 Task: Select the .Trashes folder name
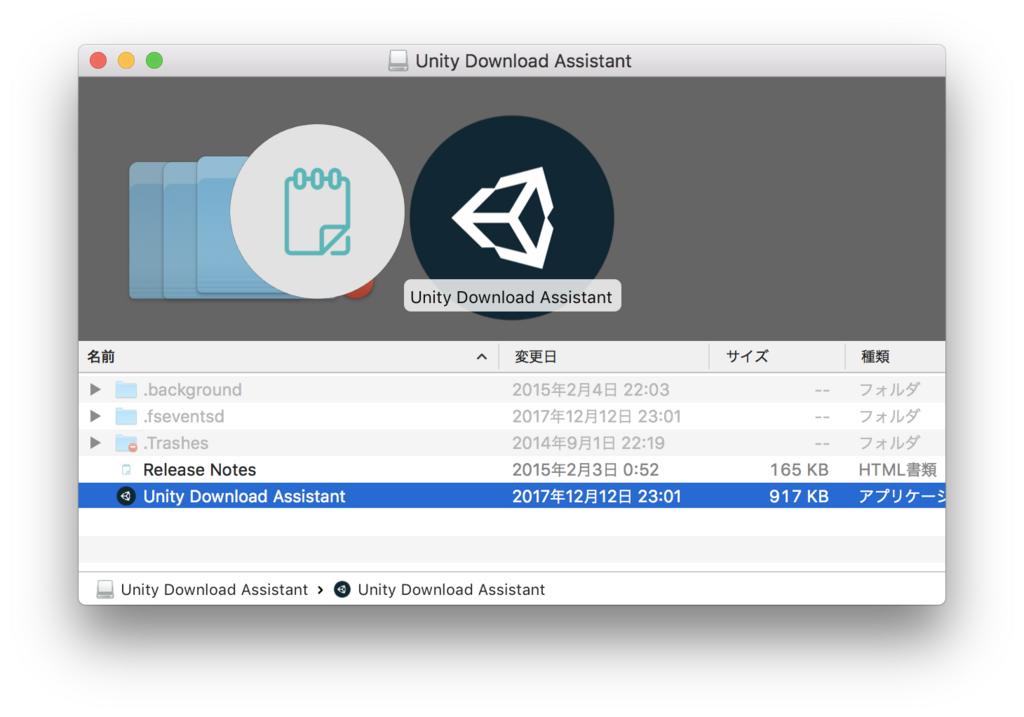coord(176,443)
